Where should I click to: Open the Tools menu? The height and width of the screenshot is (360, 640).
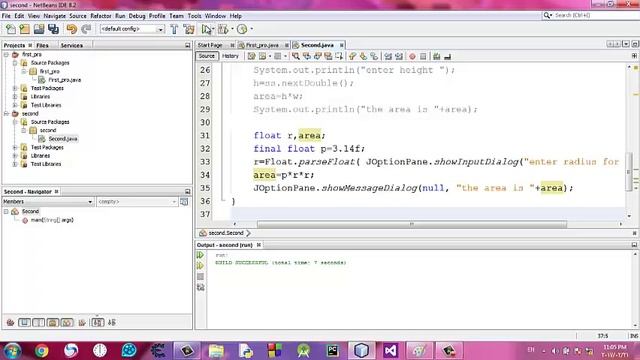pos(194,16)
